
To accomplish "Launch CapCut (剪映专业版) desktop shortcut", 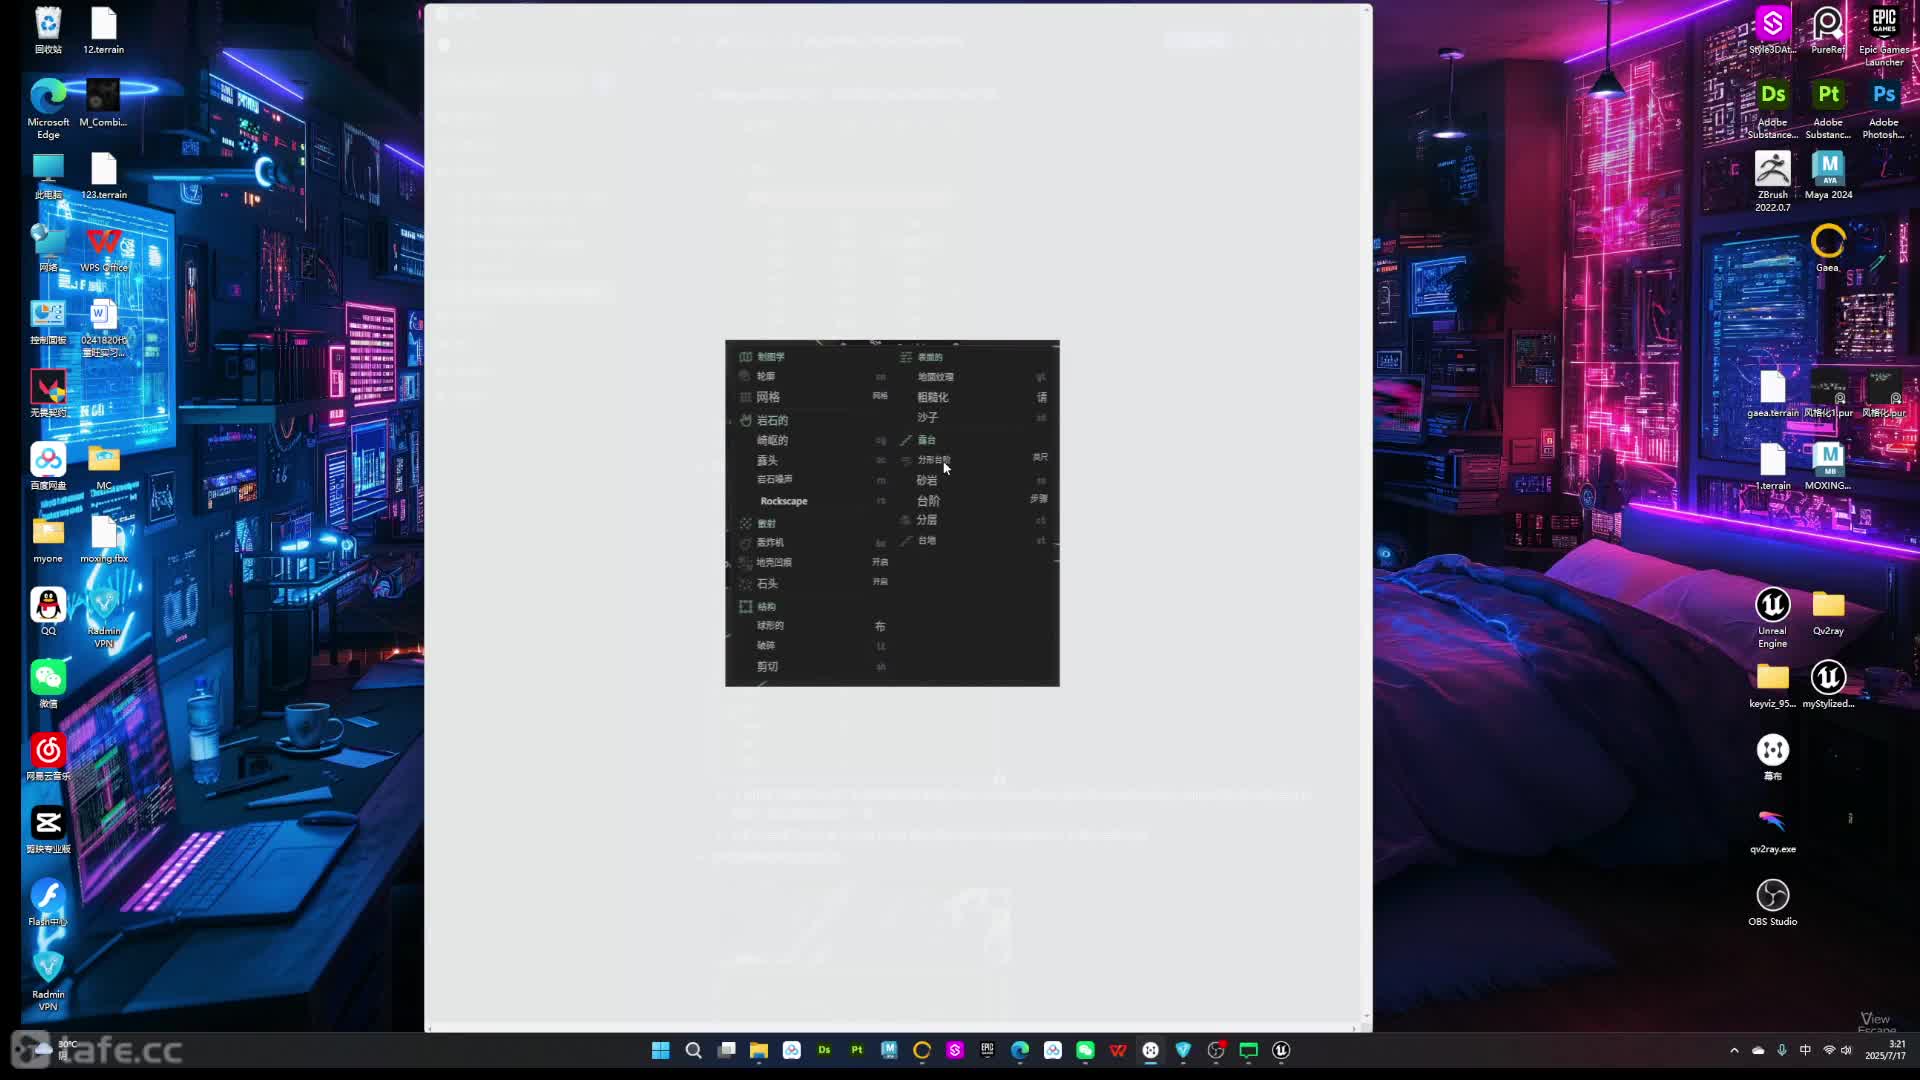I will [x=48, y=830].
